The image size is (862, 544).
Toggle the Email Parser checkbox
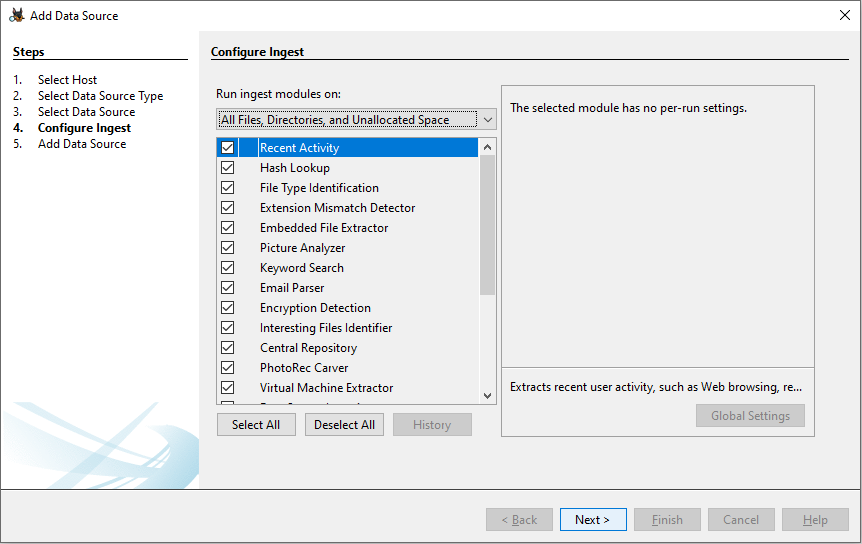click(227, 288)
